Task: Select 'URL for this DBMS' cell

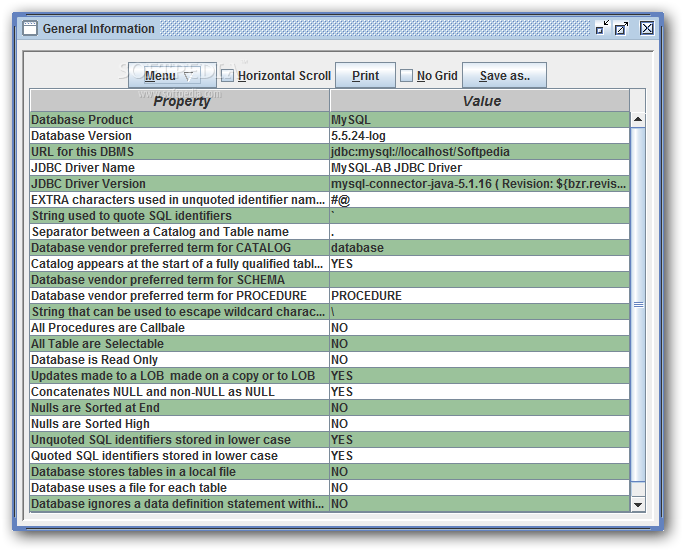Action: pyautogui.click(x=180, y=152)
